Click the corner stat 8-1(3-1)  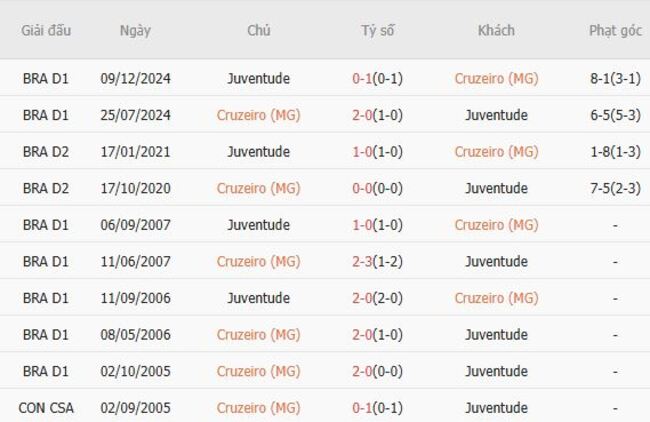615,78
